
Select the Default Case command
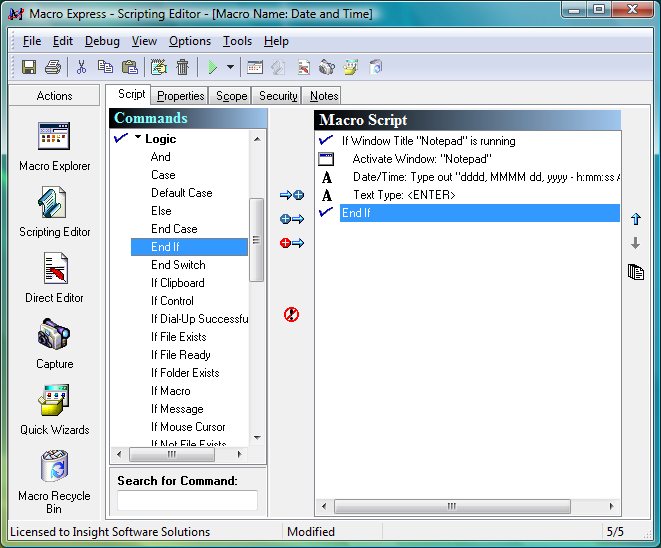coord(182,193)
